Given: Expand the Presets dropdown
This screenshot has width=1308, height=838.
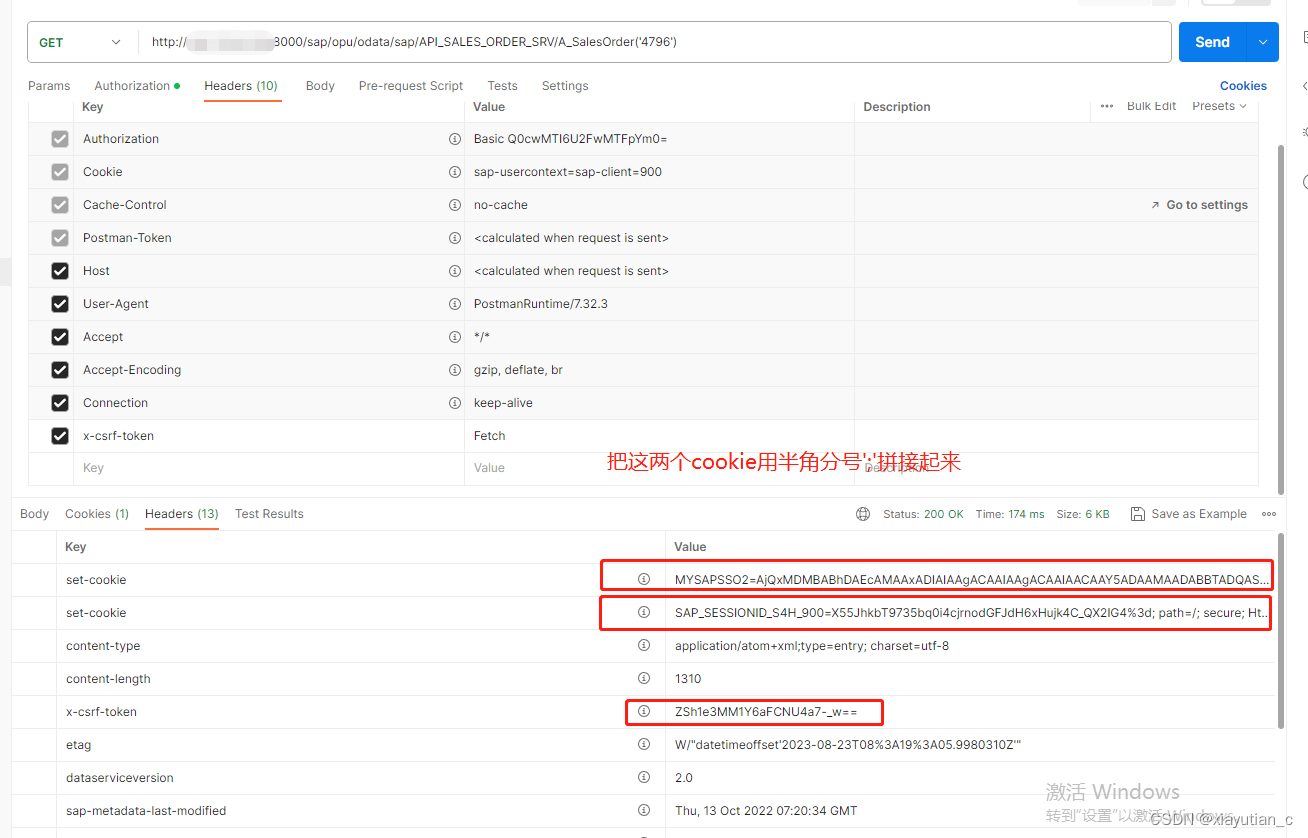Looking at the screenshot, I should (x=1219, y=106).
